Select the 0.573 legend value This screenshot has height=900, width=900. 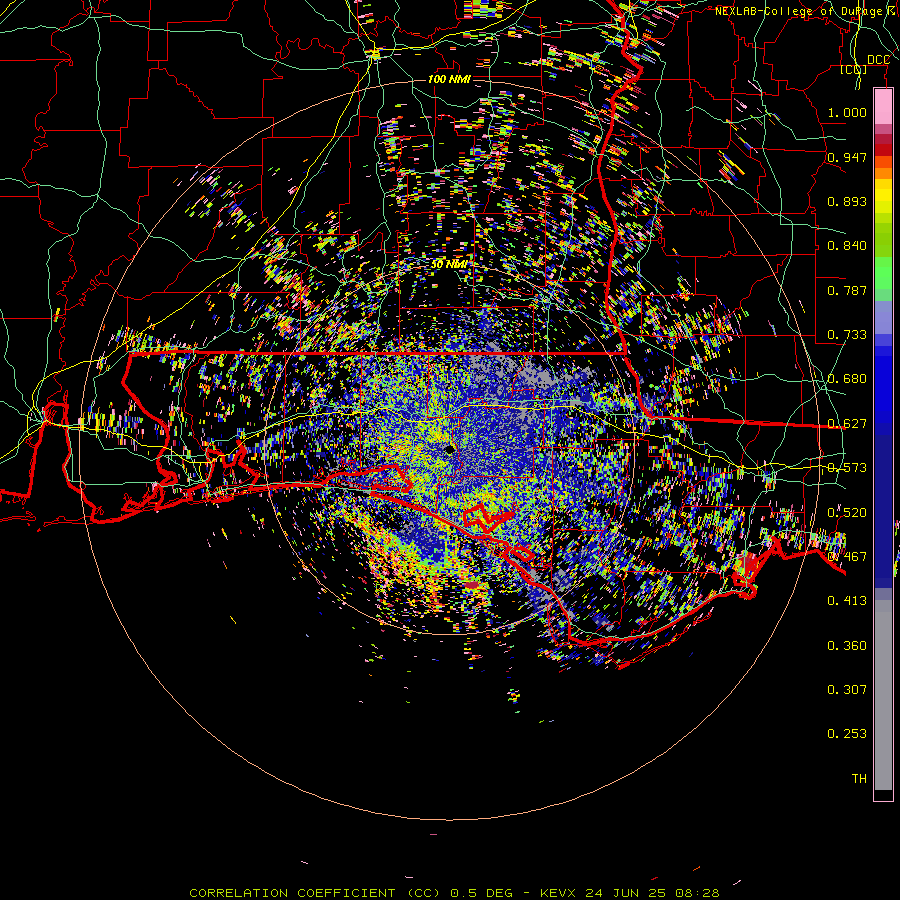point(847,468)
